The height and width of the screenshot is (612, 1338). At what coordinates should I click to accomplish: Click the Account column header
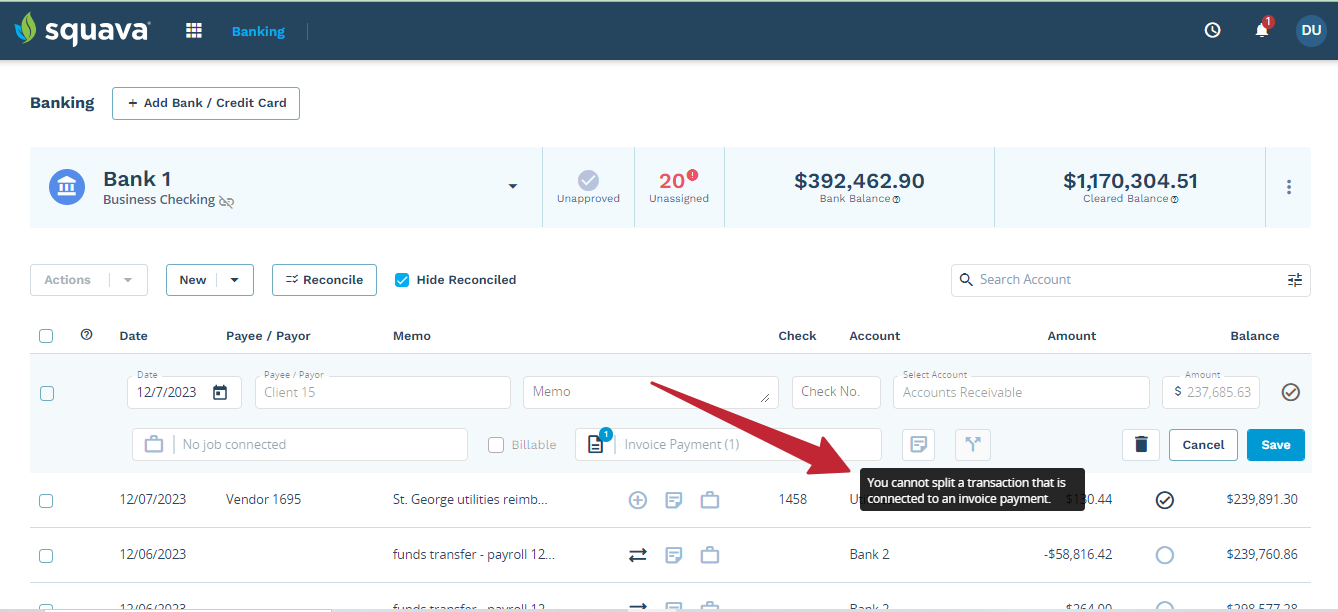(874, 336)
